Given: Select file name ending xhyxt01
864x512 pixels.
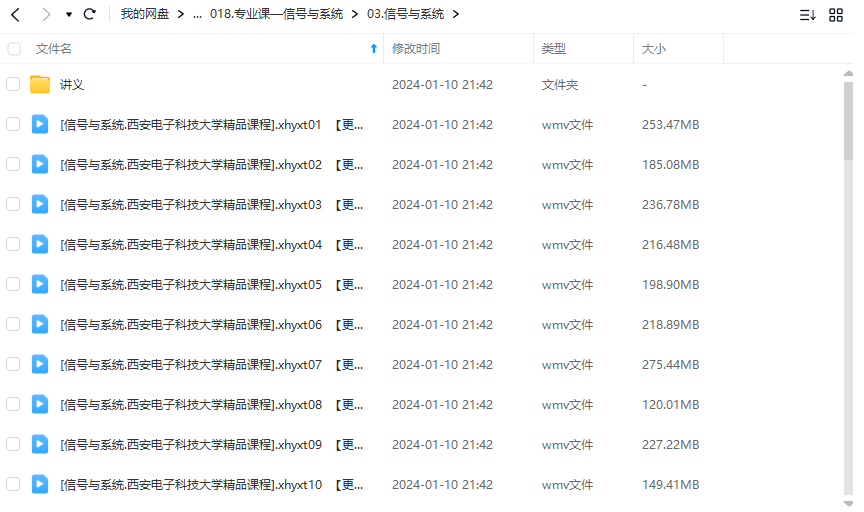Looking at the screenshot, I should point(212,125).
